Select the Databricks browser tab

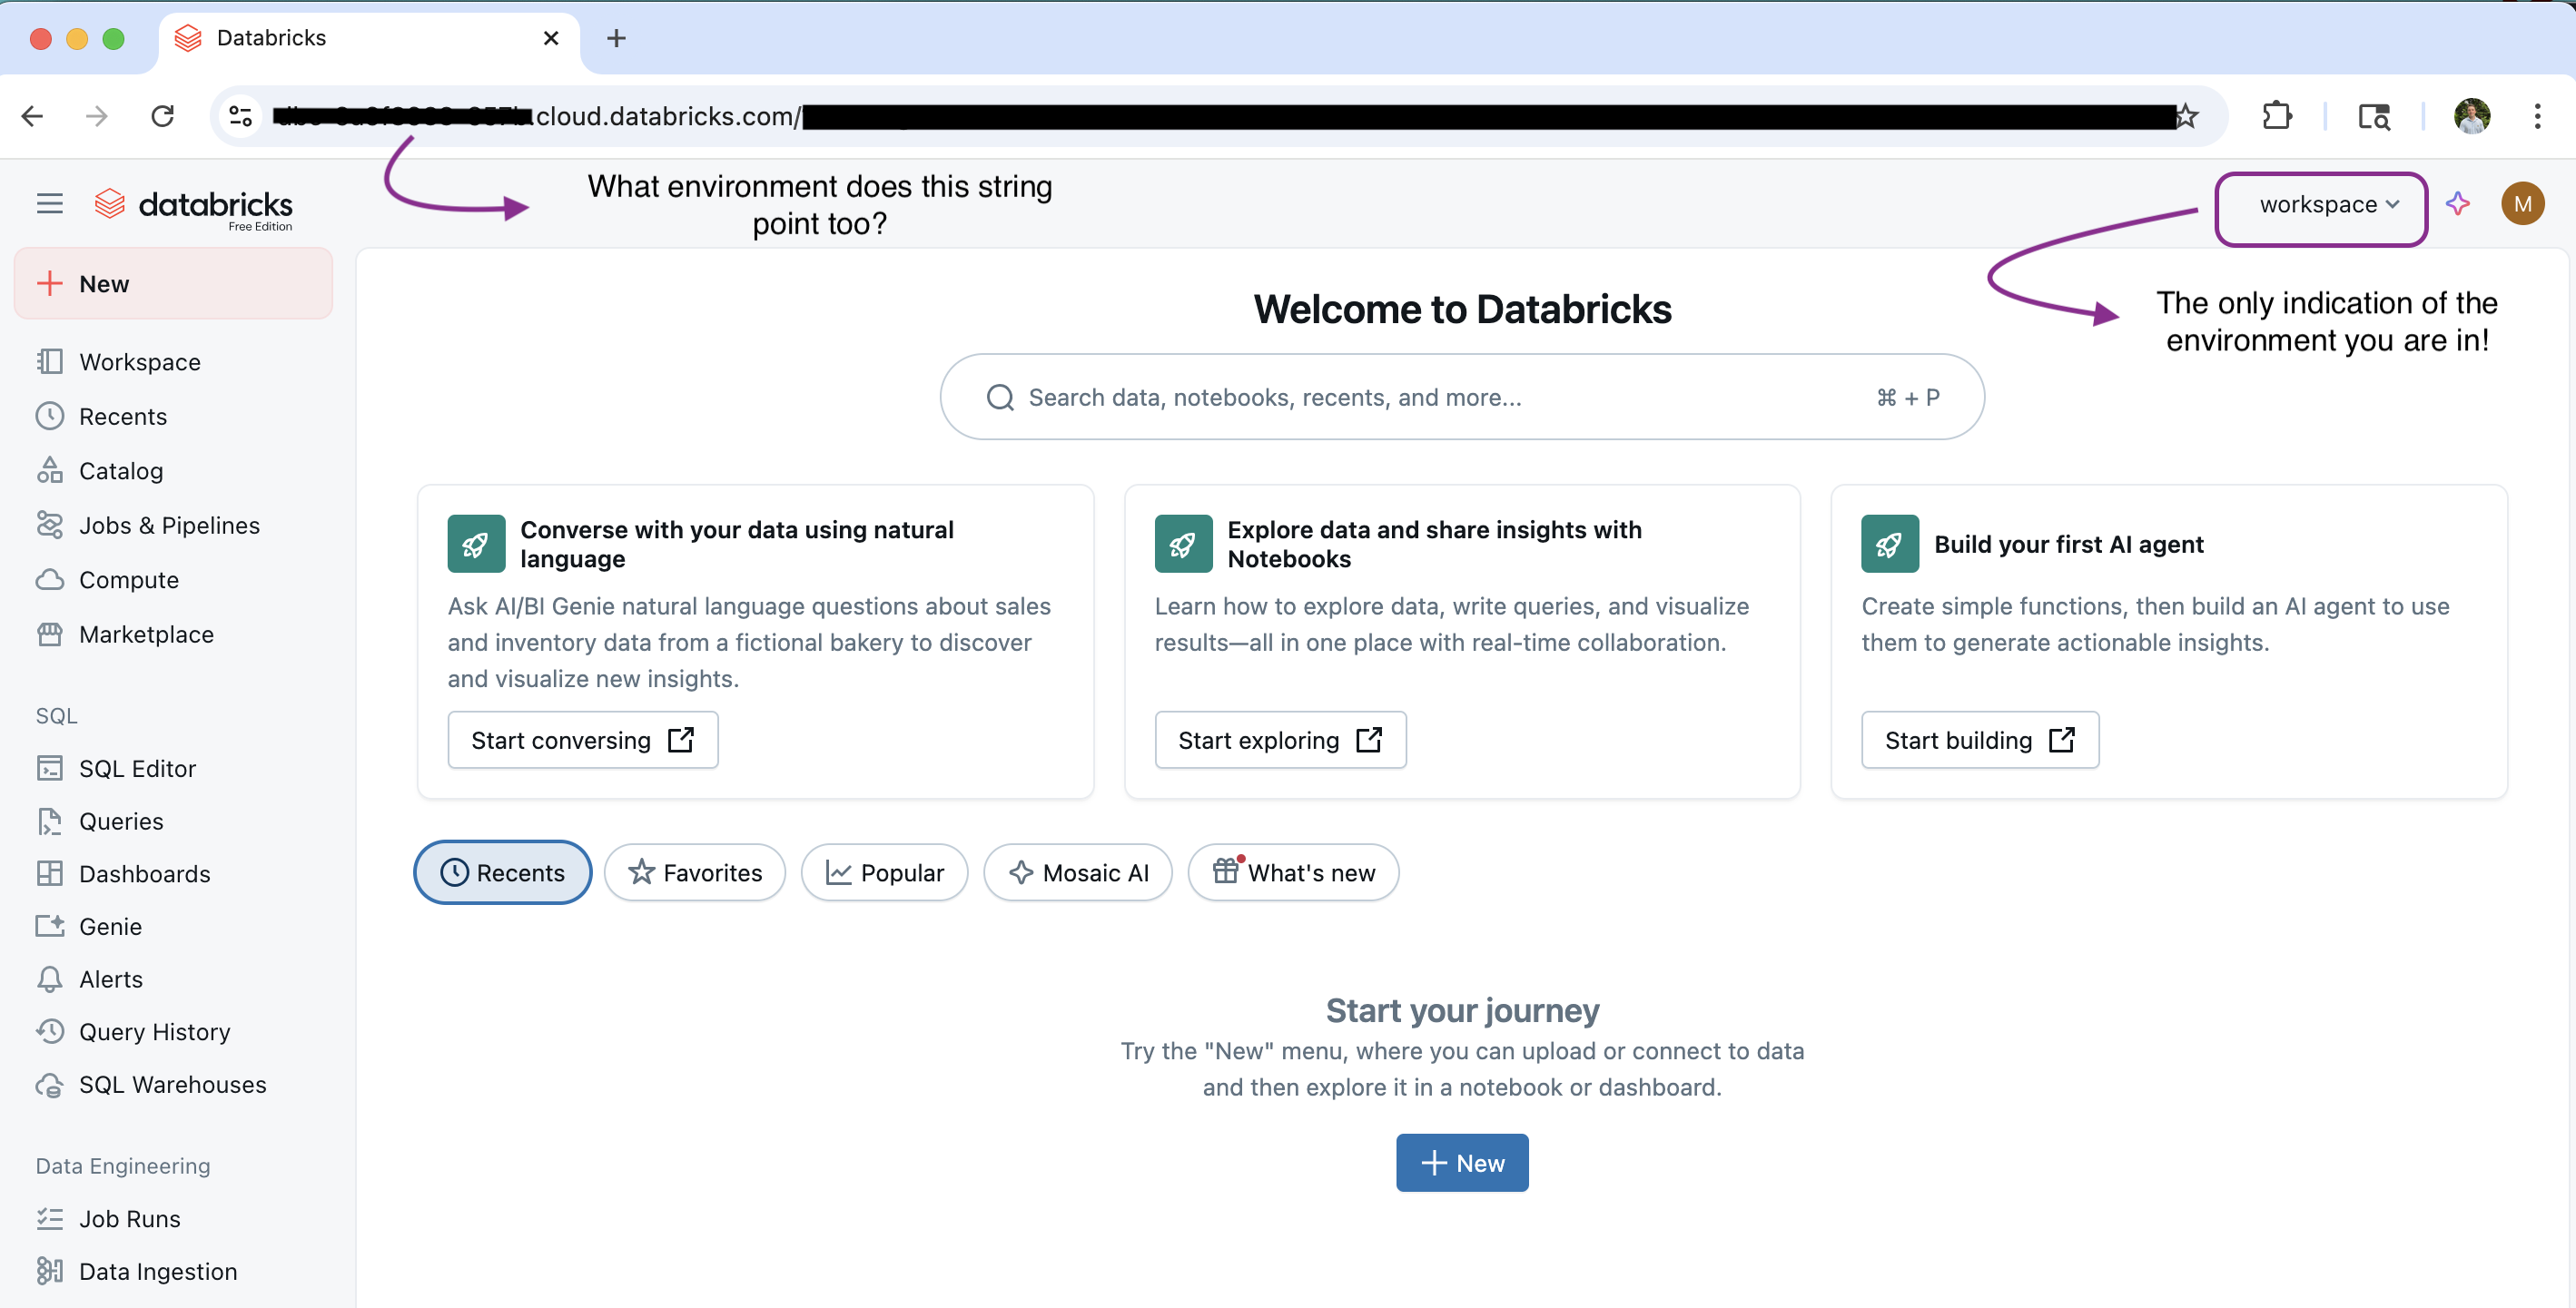click(368, 38)
